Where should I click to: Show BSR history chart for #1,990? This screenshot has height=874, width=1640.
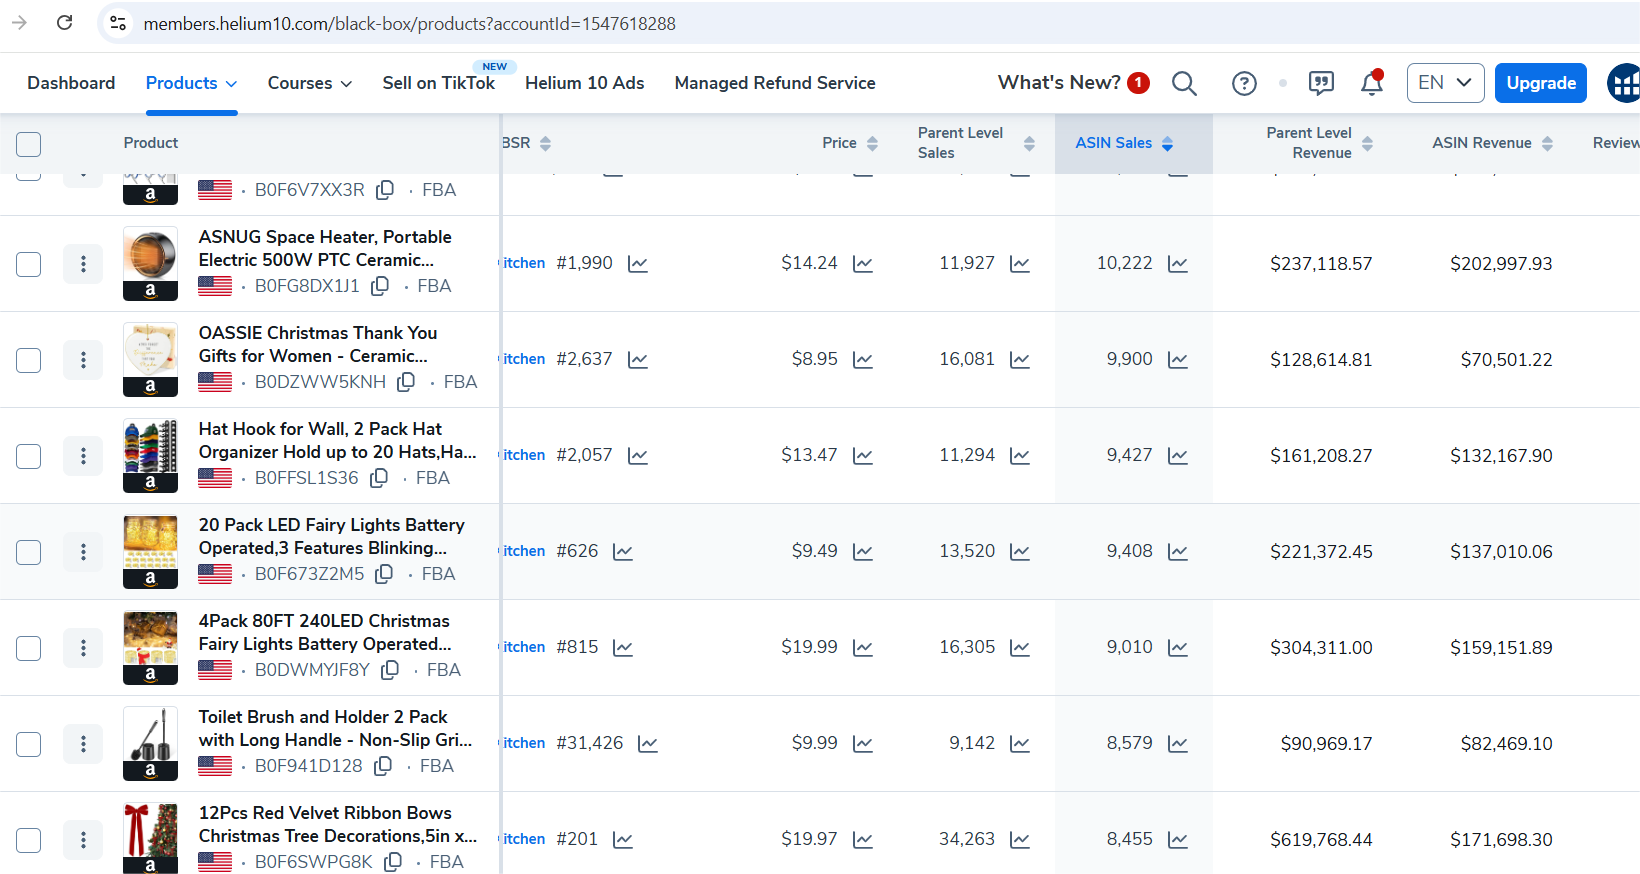638,264
